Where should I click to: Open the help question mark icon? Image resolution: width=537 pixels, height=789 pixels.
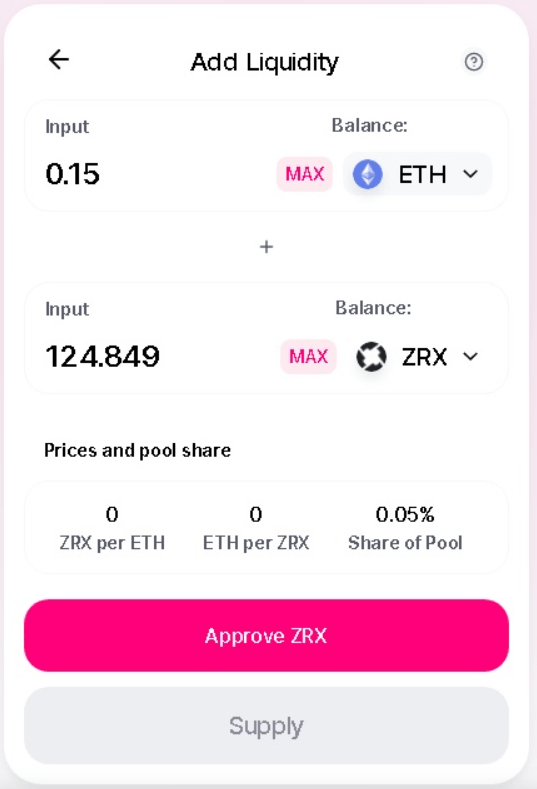[x=474, y=62]
